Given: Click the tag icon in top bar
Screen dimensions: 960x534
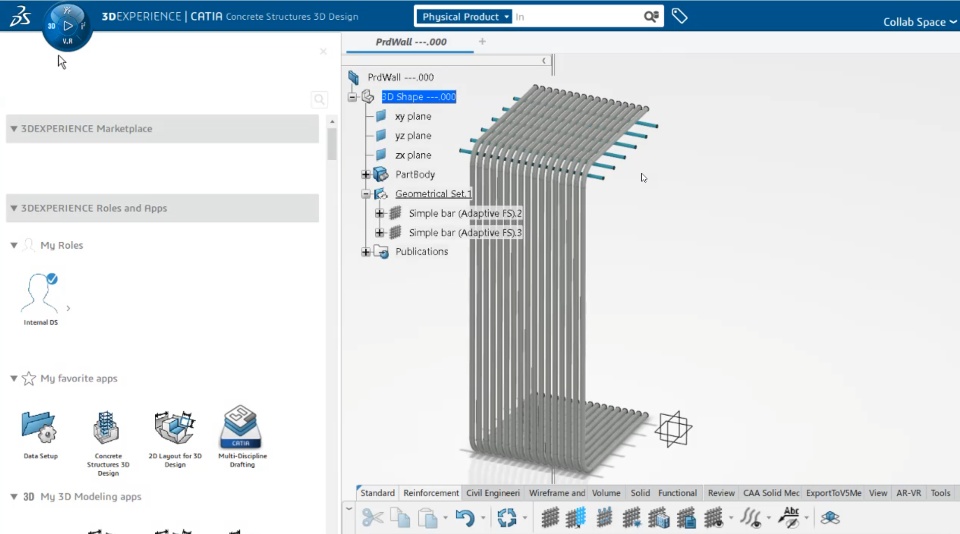Looking at the screenshot, I should 679,16.
